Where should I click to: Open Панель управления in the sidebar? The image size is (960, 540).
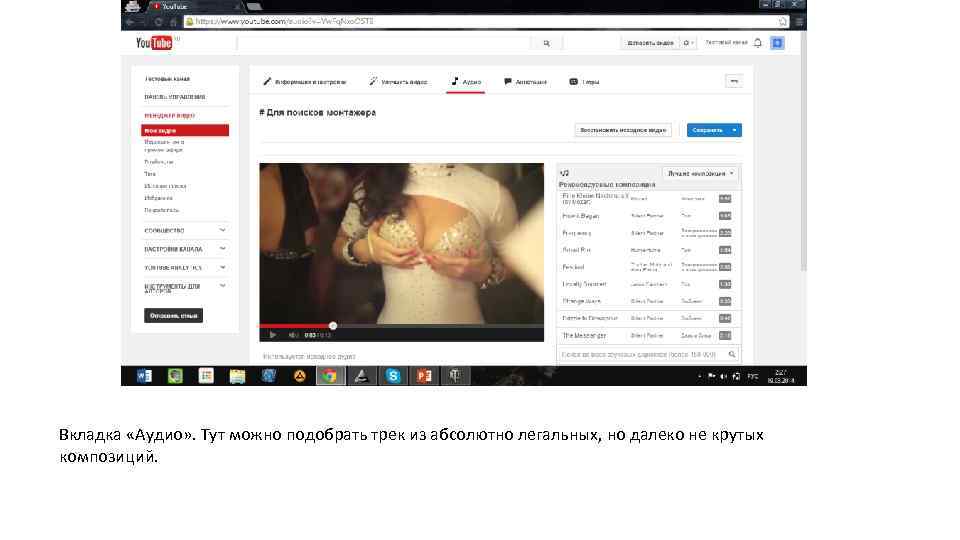point(174,97)
